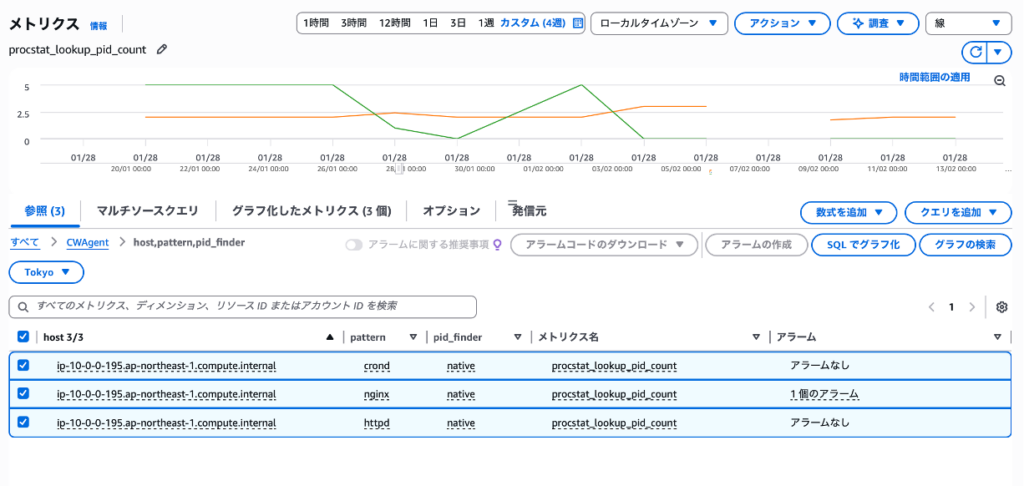Open the グラフ化したメトリクス tab

310,211
